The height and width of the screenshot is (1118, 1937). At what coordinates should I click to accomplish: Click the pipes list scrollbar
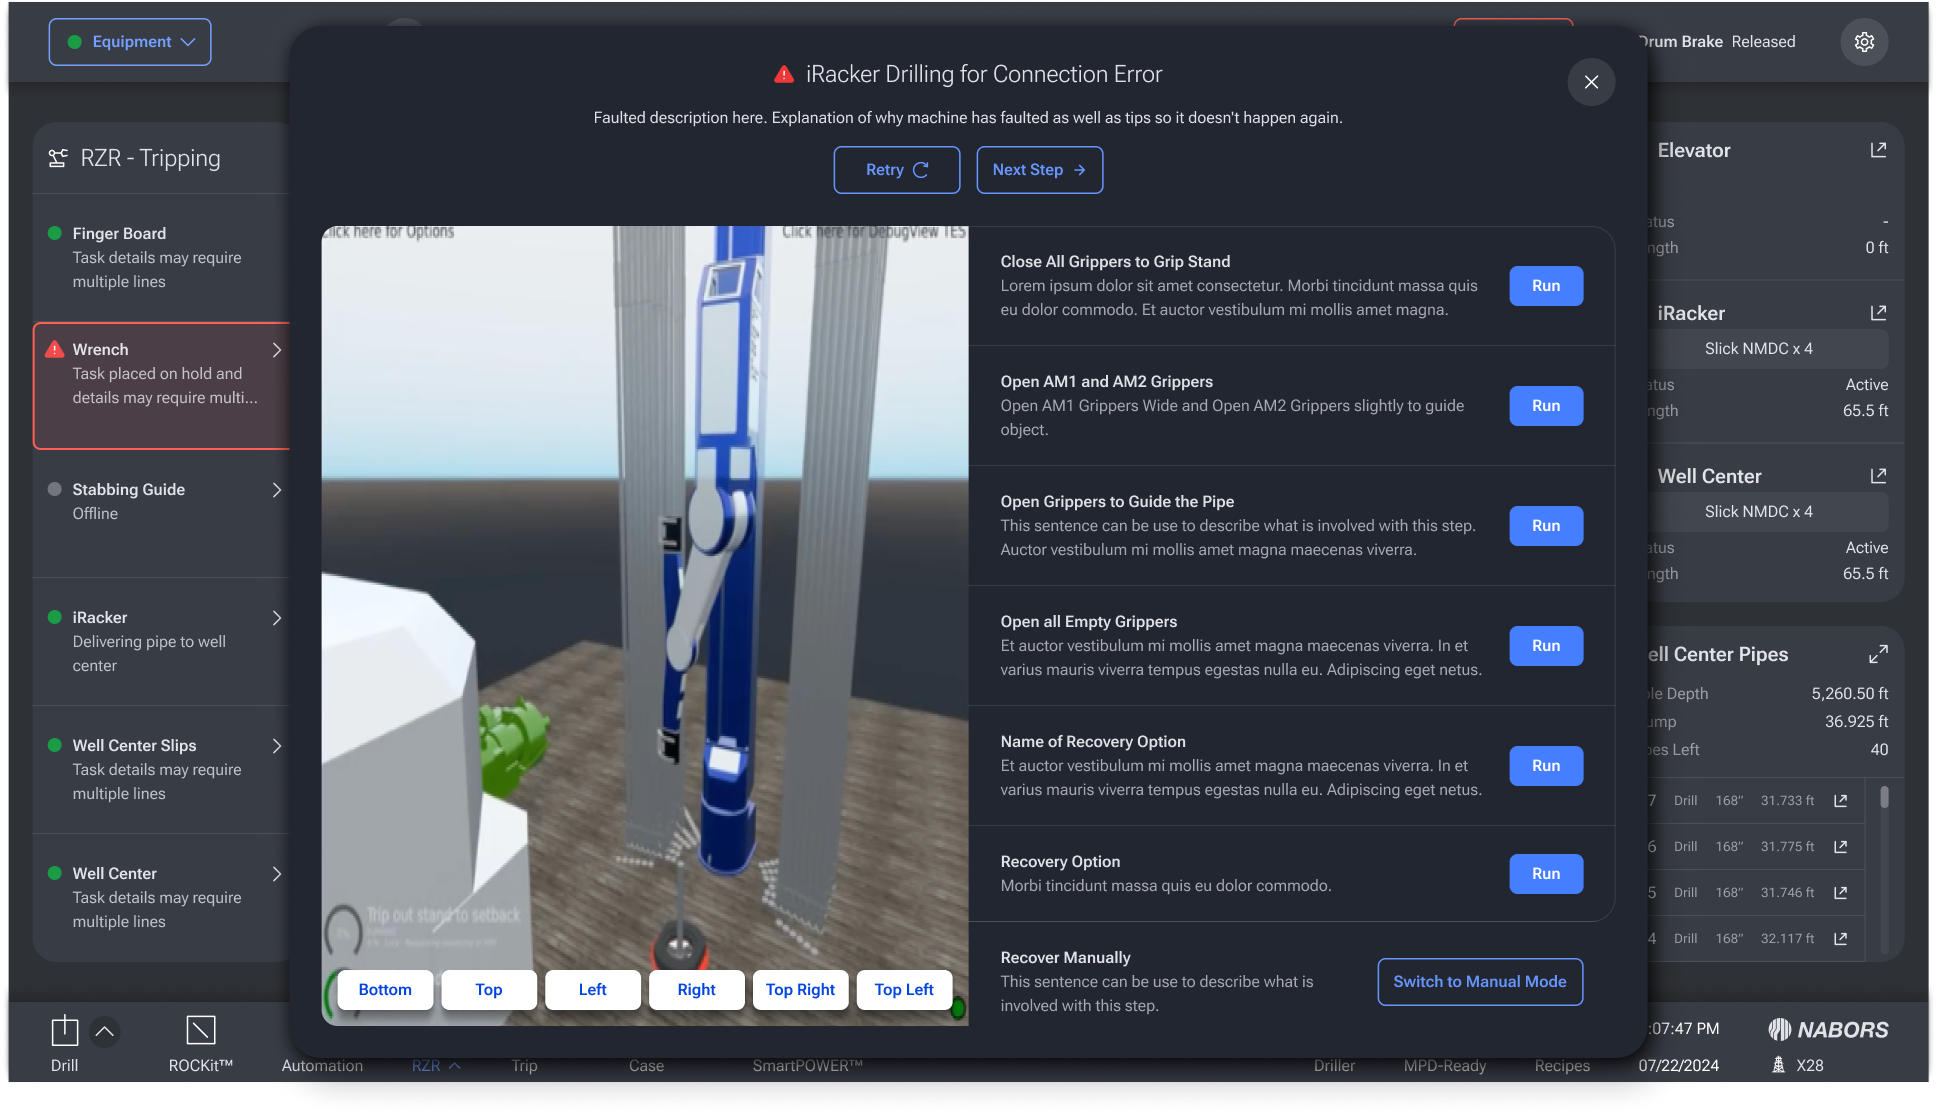tap(1884, 799)
